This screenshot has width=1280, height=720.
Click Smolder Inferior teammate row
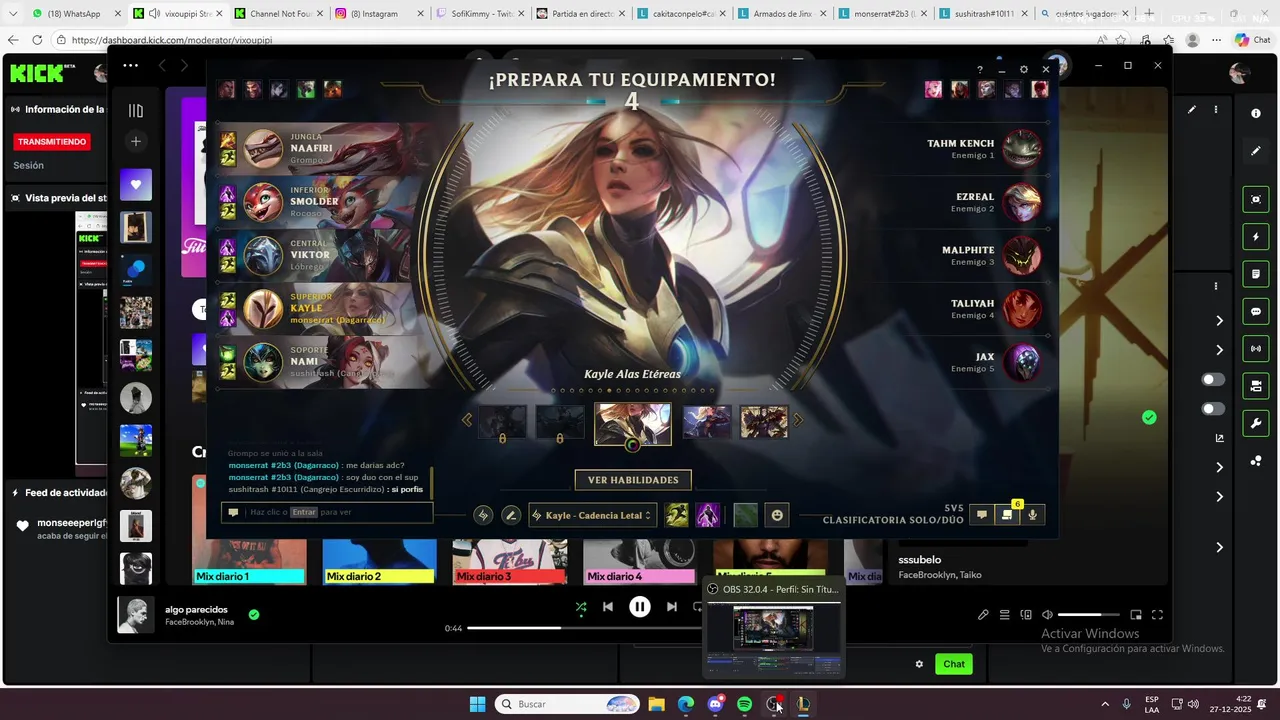[x=323, y=202]
